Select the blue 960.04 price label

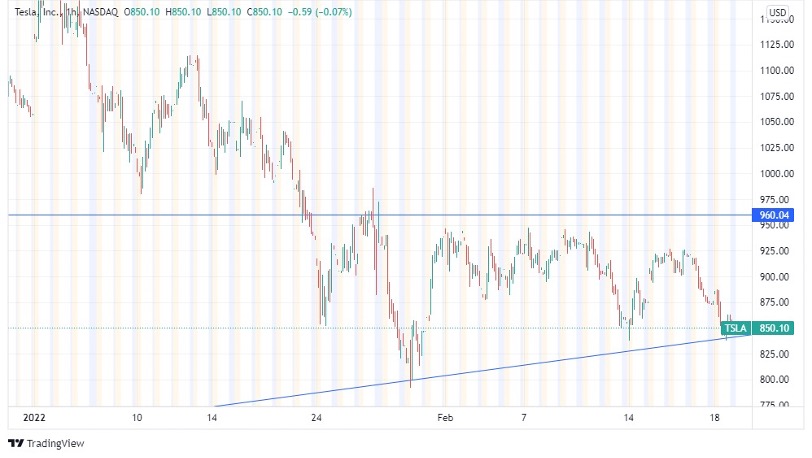[776, 215]
